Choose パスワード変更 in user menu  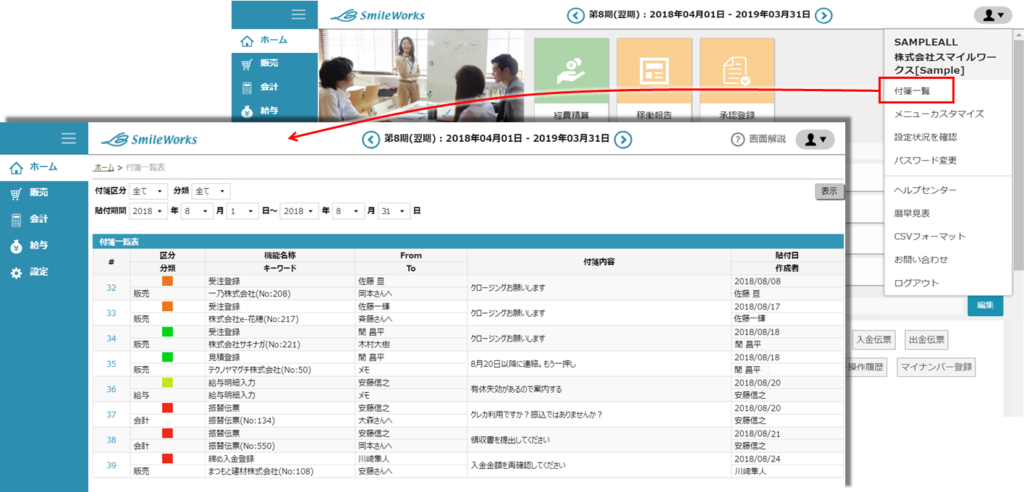coord(925,160)
